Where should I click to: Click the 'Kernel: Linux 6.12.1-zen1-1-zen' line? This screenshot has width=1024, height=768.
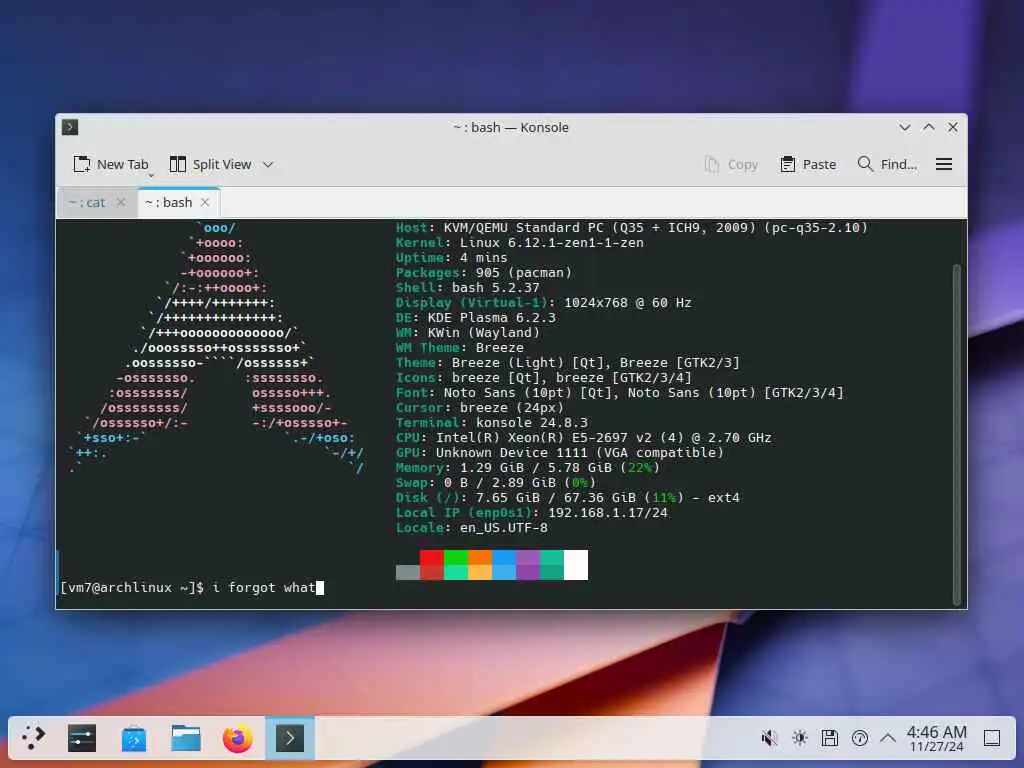(x=519, y=243)
